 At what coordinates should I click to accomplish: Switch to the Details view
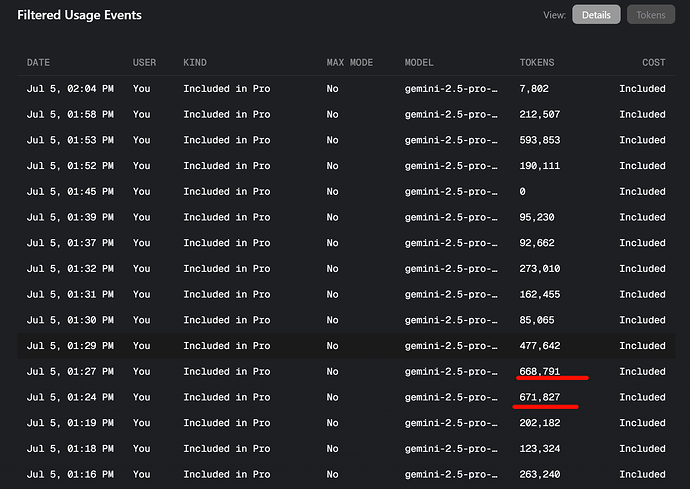click(596, 15)
